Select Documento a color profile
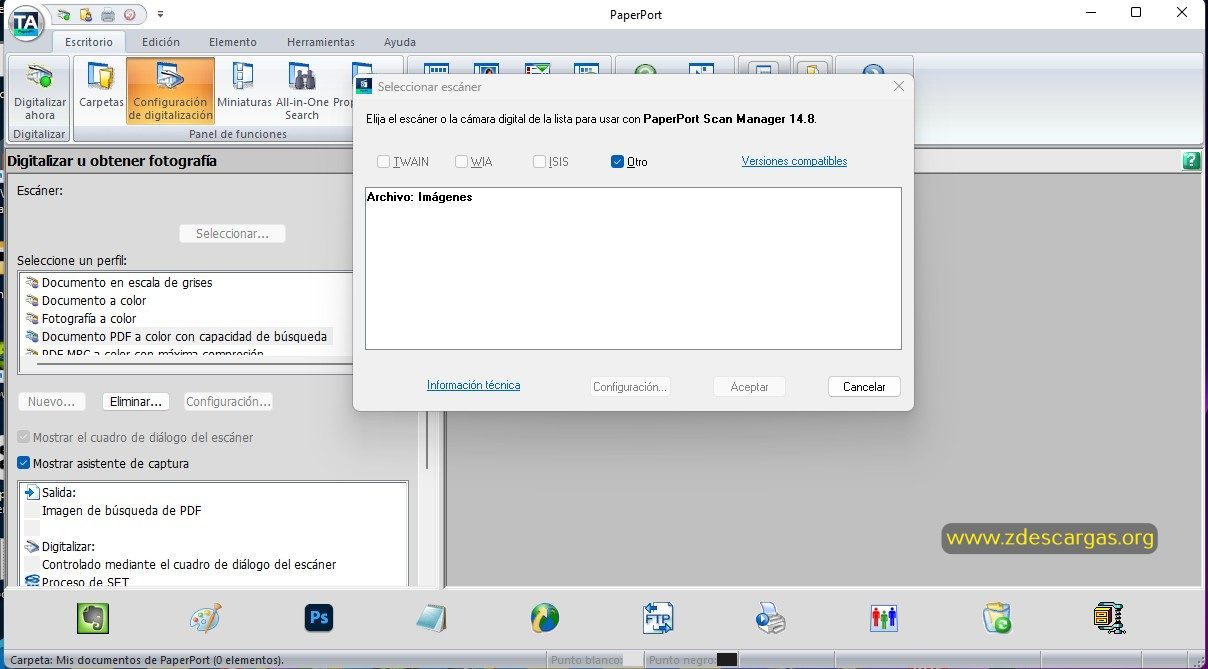Screen dimensions: 1208x669 (94, 301)
